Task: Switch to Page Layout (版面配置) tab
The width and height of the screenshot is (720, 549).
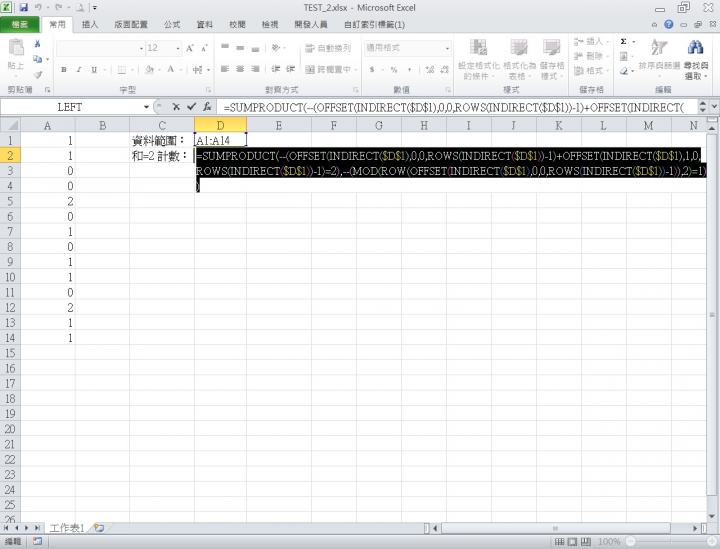Action: (x=131, y=25)
